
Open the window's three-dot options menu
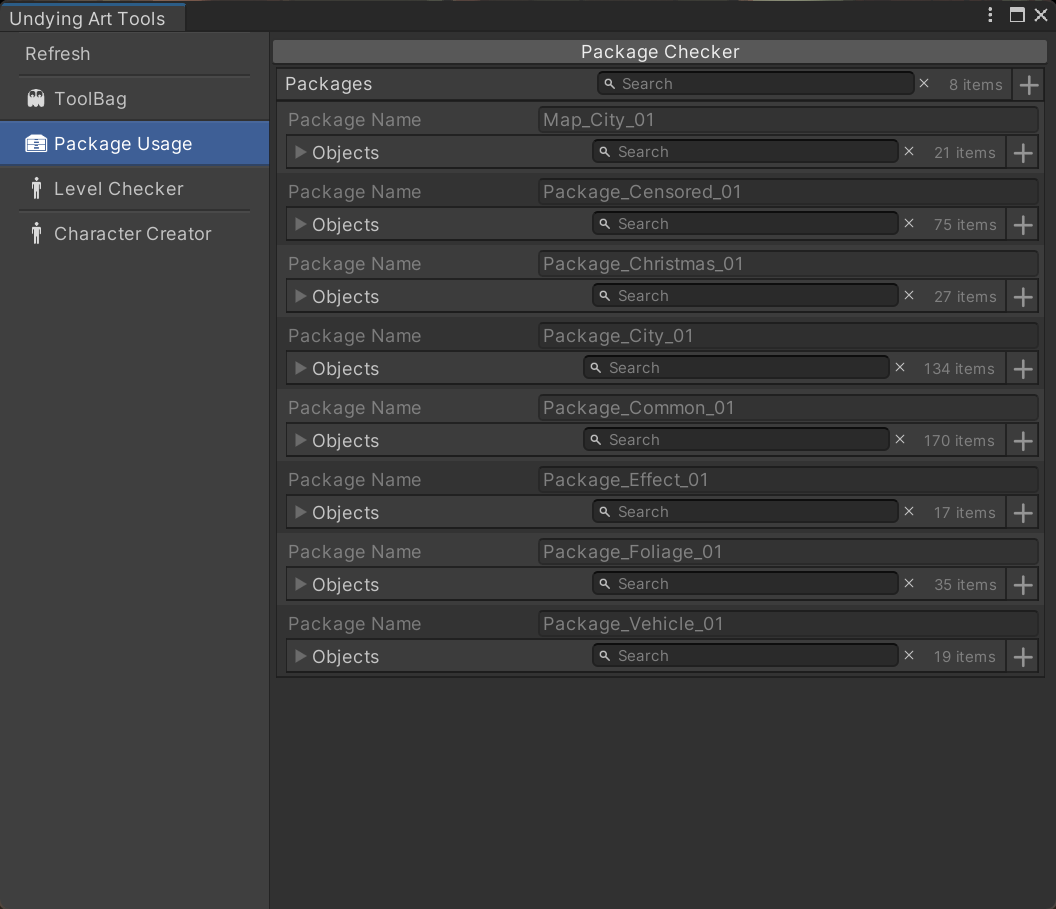(990, 15)
